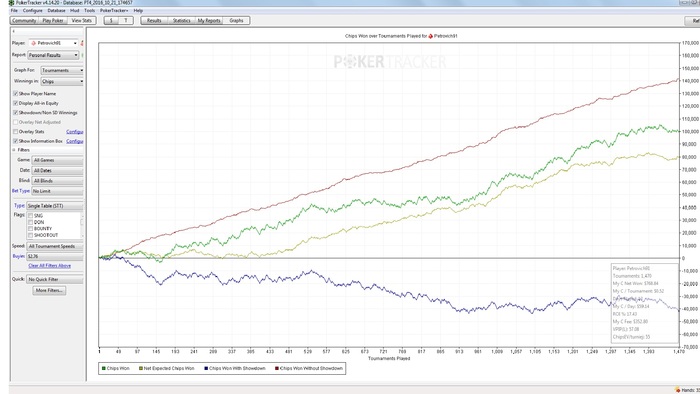700x394 pixels.
Task: Check the SNG flag checkbox
Action: pos(30,216)
